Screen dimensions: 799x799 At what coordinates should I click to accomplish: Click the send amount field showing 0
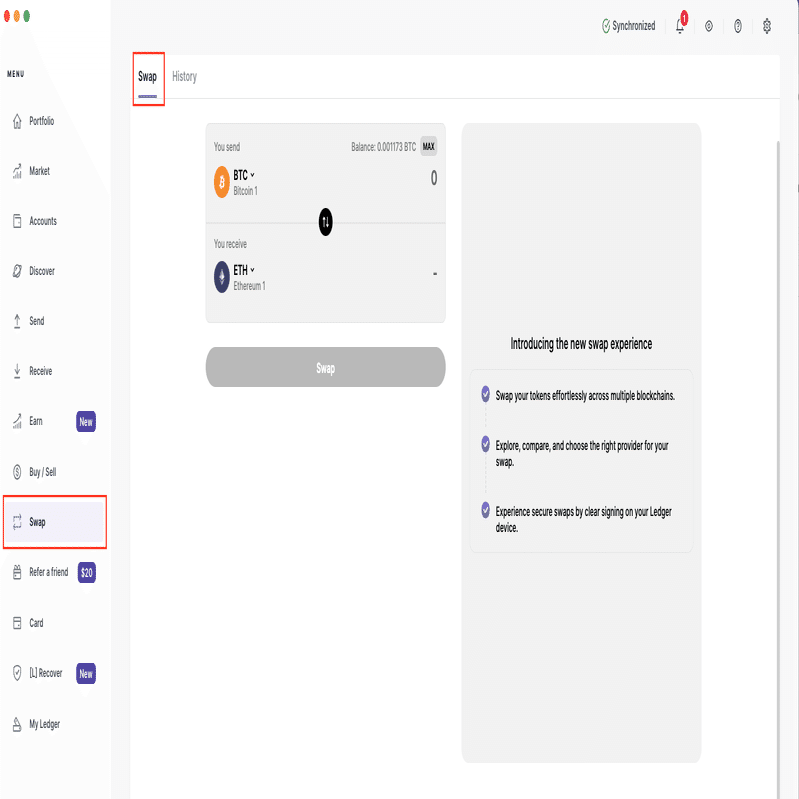[x=434, y=178]
